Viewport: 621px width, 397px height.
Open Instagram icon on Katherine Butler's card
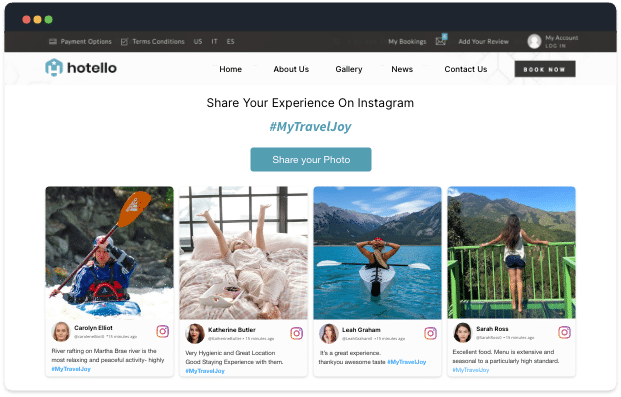[297, 333]
